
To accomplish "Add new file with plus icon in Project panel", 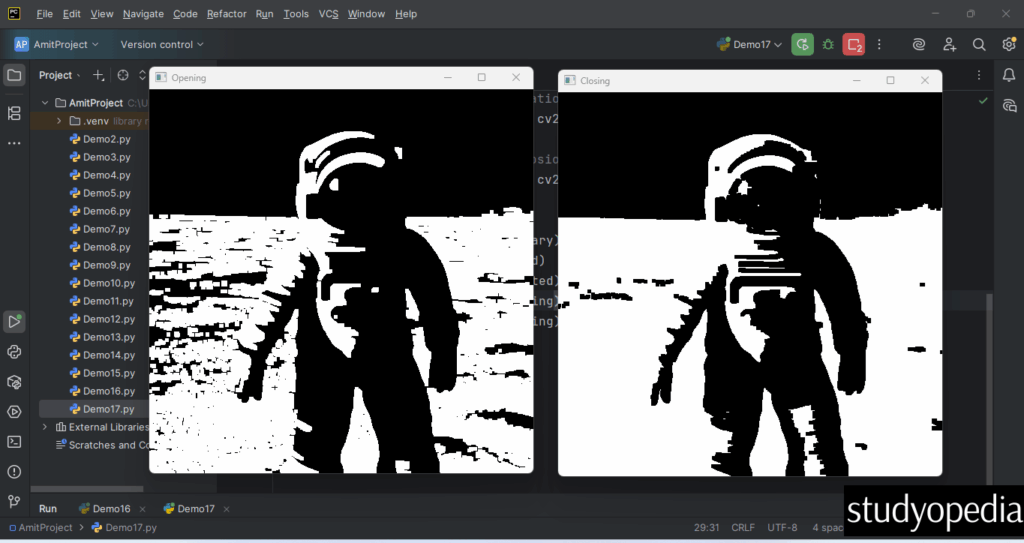I will click(99, 75).
